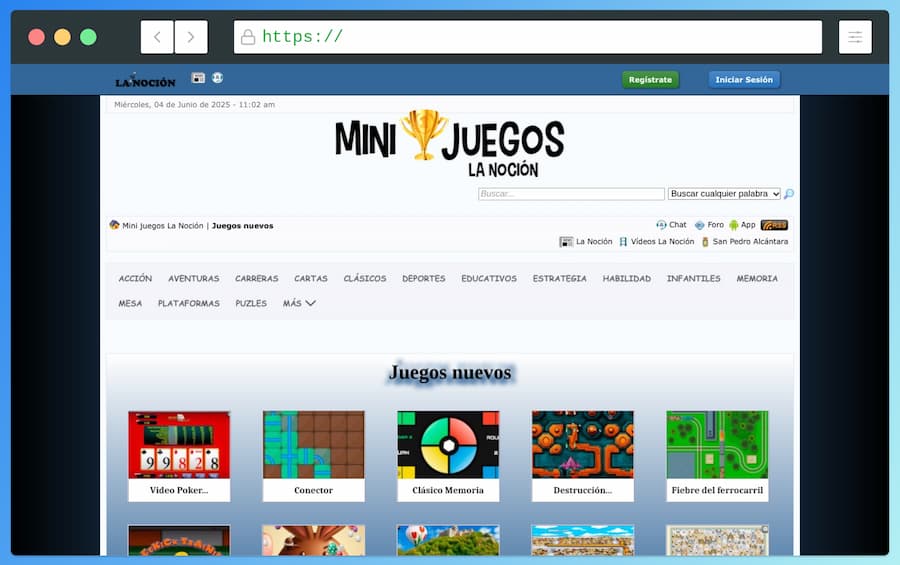Open the MESA category

coord(130,303)
